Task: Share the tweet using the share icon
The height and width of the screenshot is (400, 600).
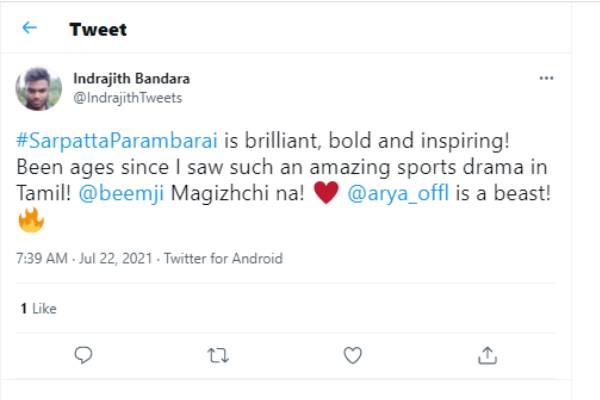Action: (x=487, y=354)
